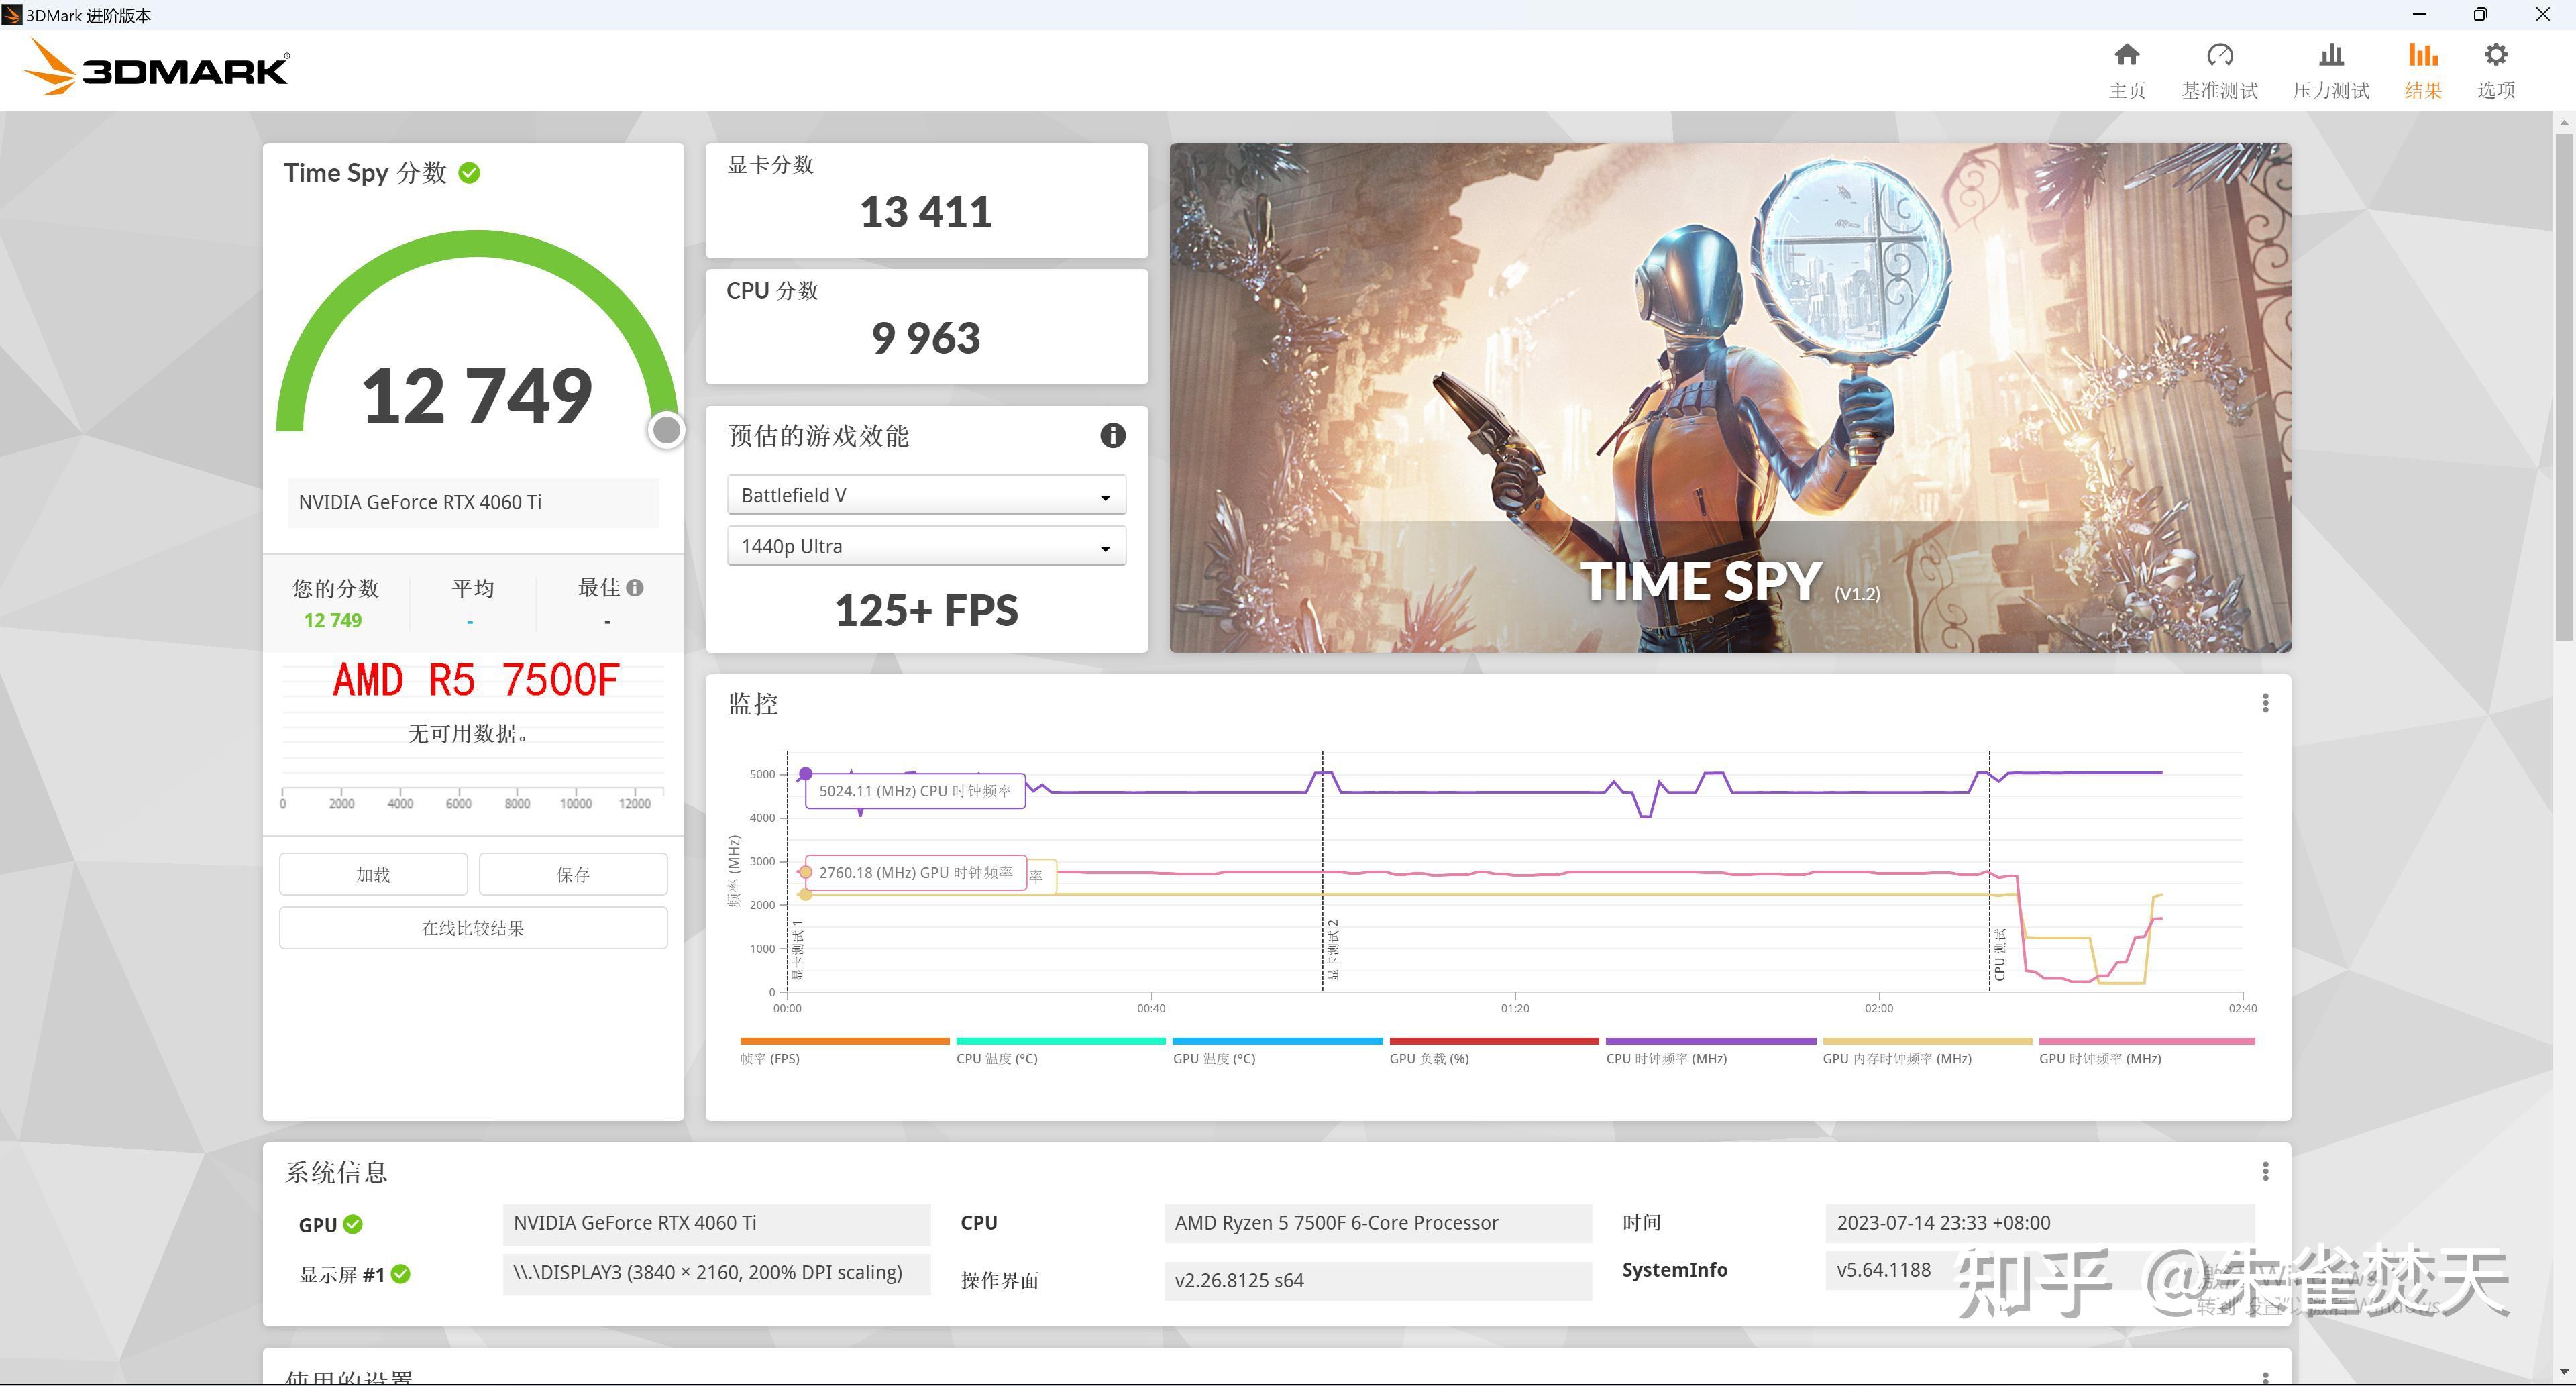Open the 监控 panel three-dot menu

(2265, 704)
